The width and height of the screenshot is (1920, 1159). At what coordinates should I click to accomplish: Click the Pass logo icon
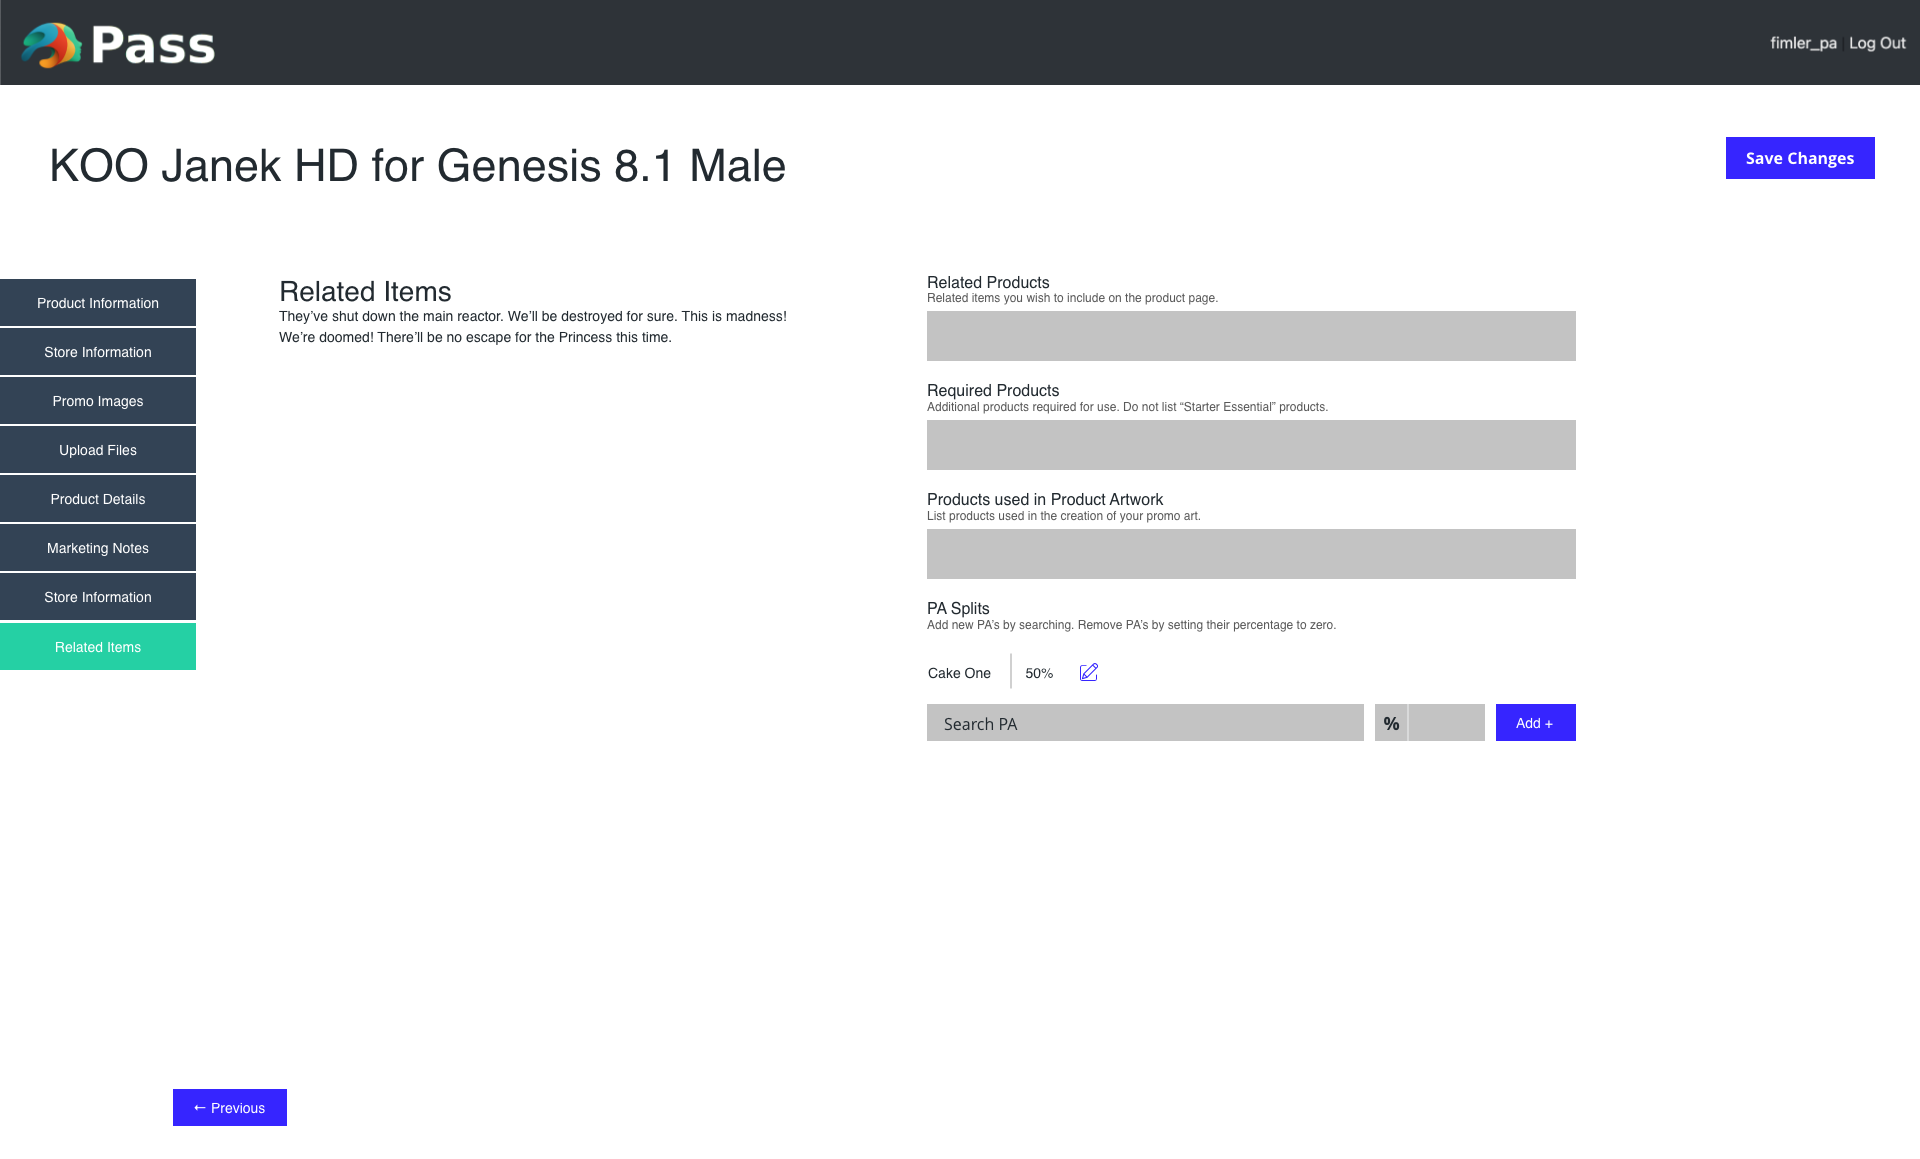[x=51, y=44]
